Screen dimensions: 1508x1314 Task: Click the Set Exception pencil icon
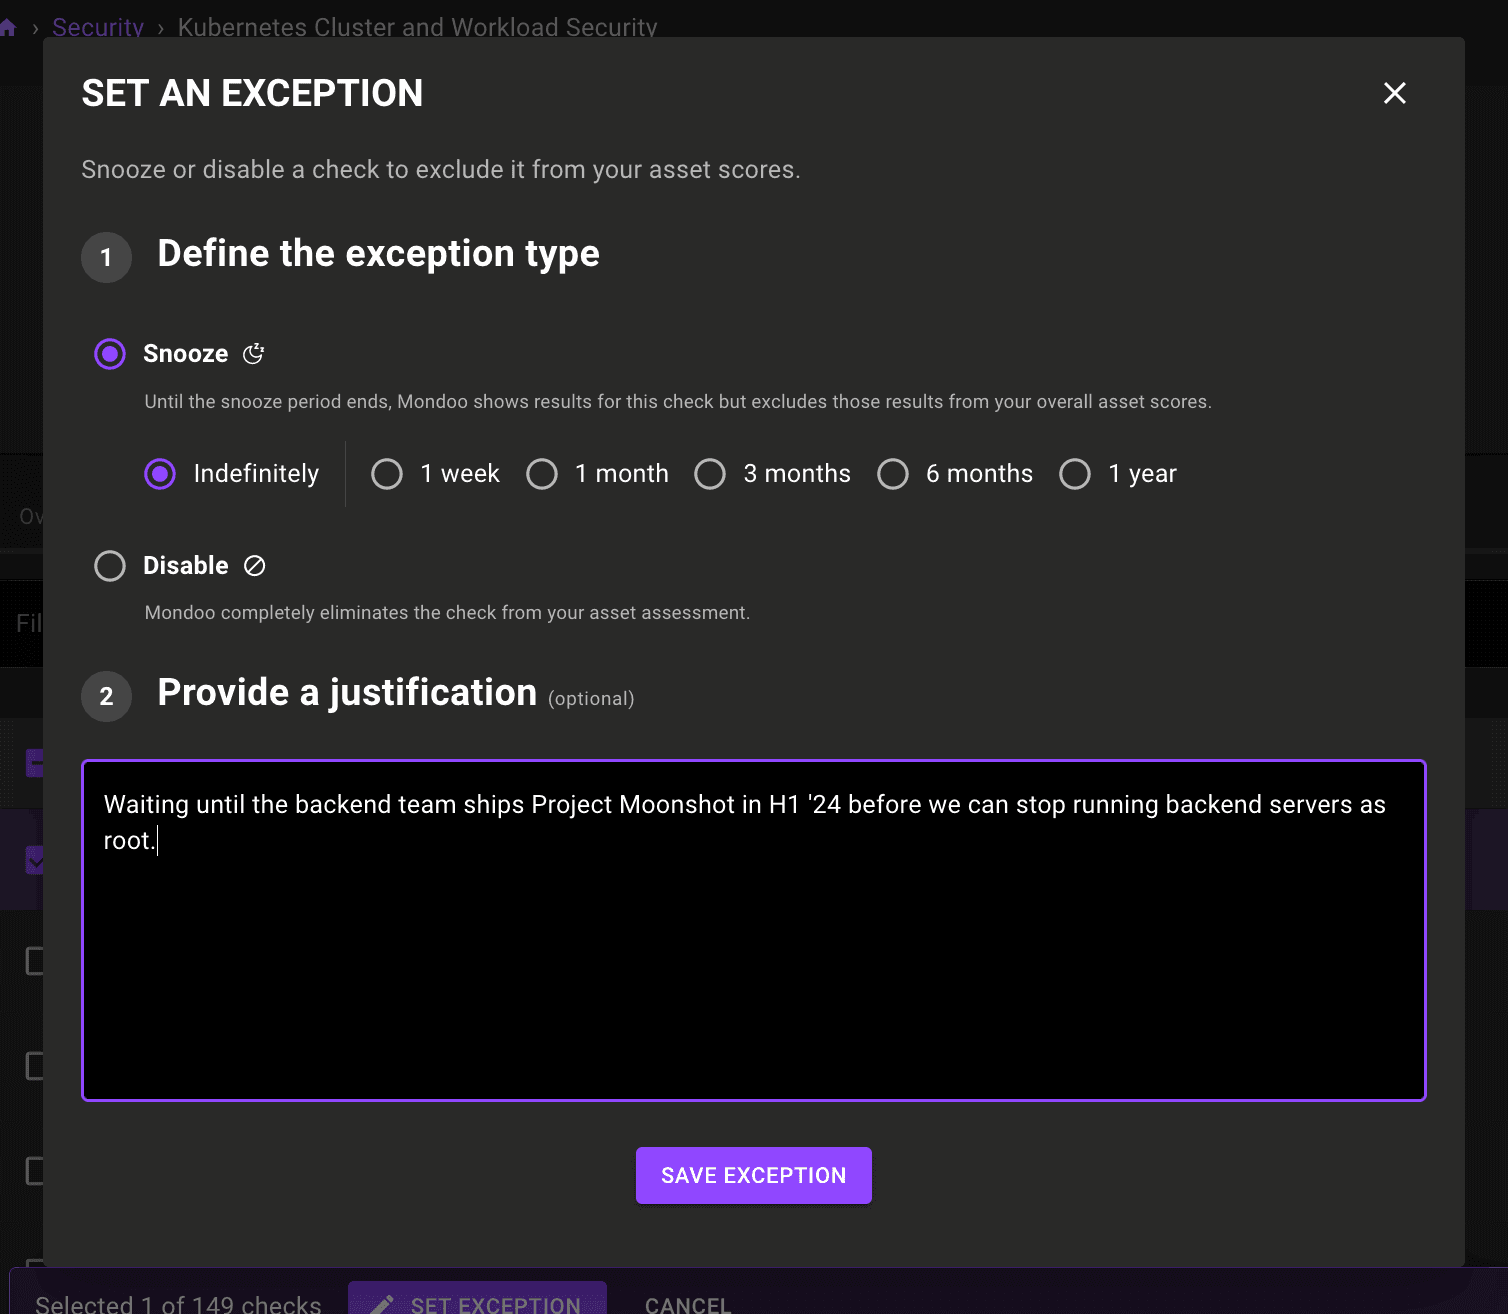click(x=382, y=1304)
